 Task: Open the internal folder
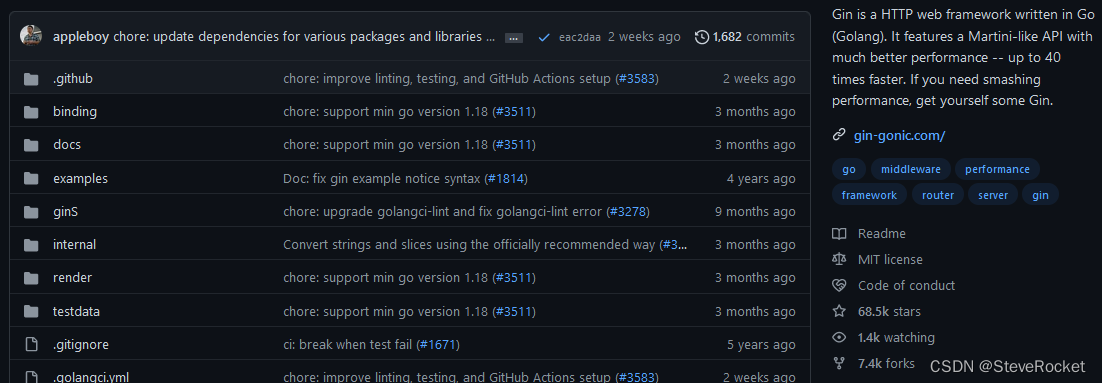click(x=74, y=245)
